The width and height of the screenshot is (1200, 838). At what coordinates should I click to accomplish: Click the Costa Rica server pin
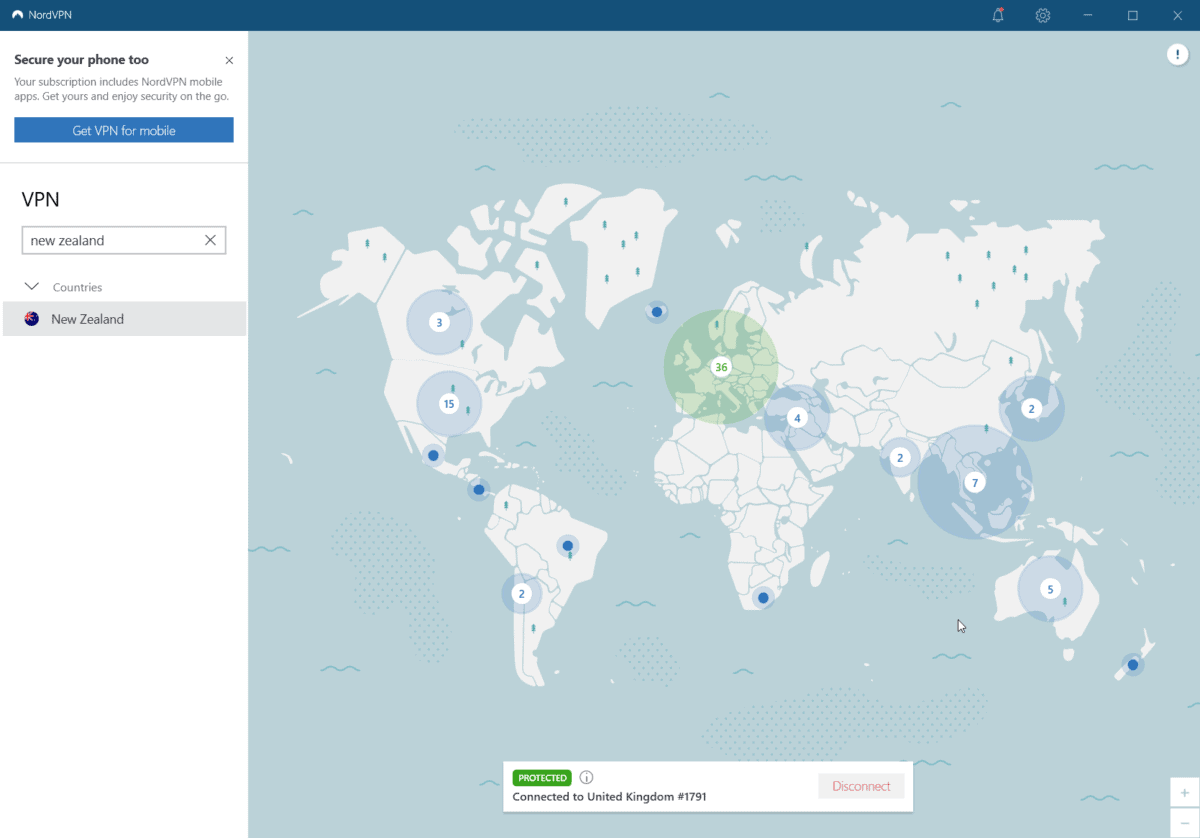coord(479,490)
